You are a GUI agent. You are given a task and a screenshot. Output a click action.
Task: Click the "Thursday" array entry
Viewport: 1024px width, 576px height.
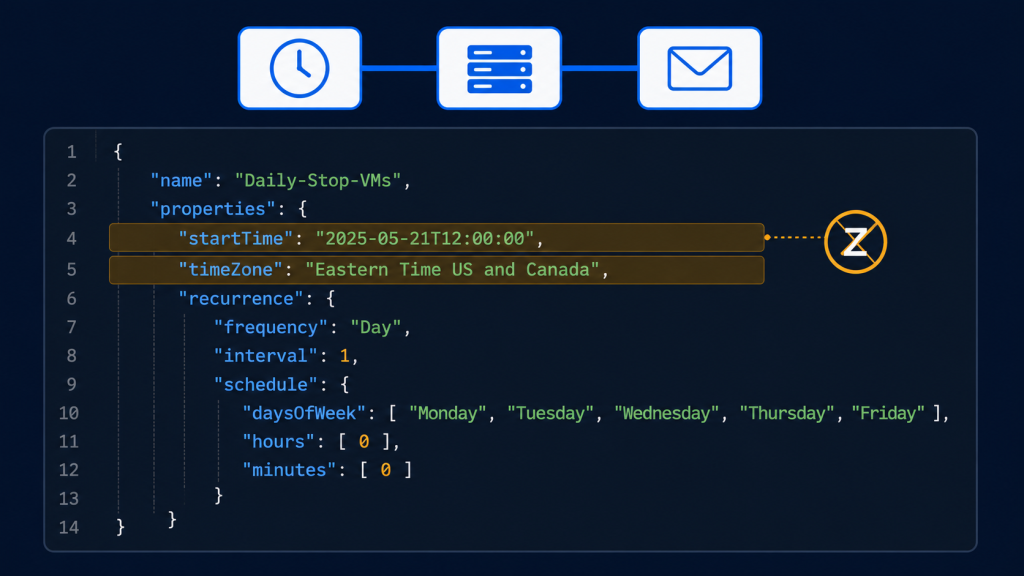pyautogui.click(x=787, y=413)
